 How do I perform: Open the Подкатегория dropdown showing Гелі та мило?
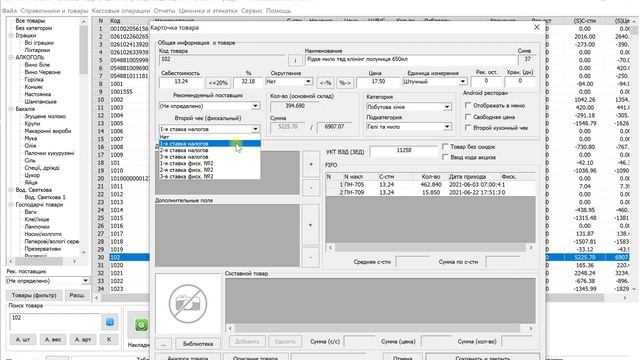(447, 127)
